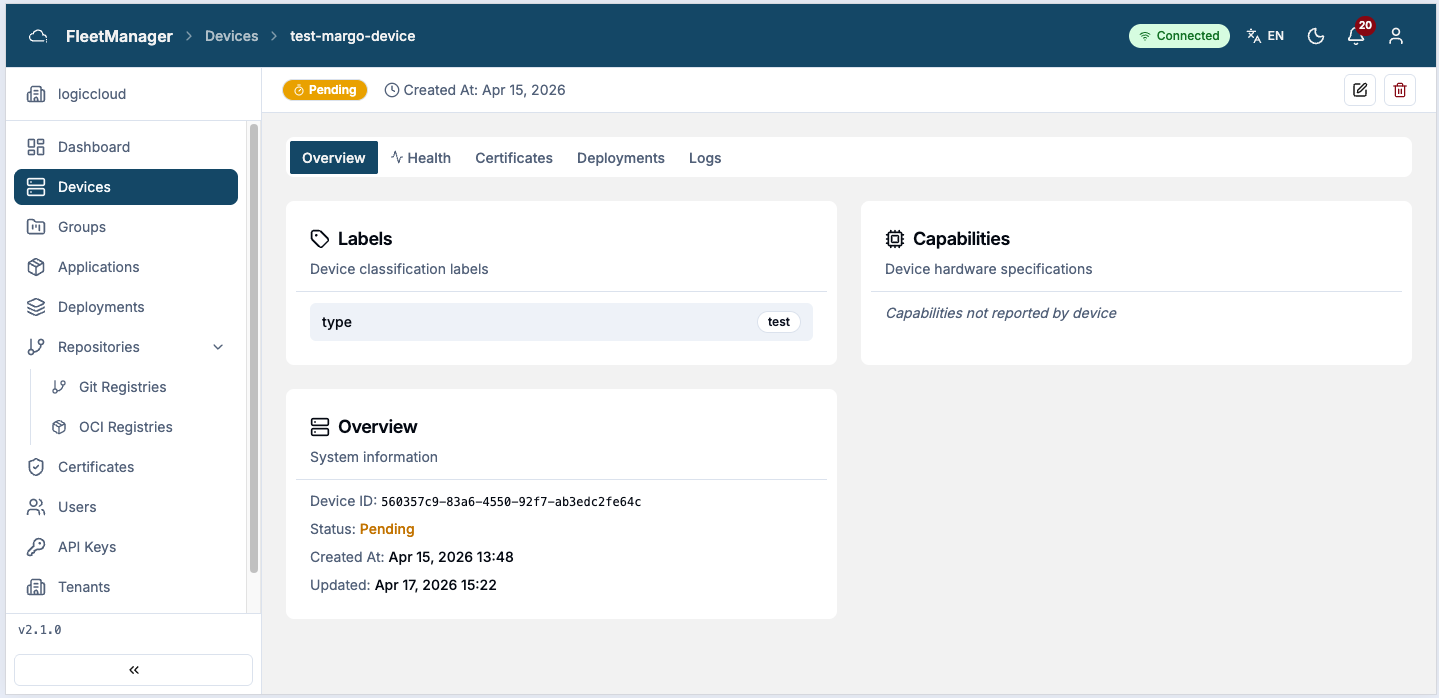
Task: Go to Devices in the breadcrumb
Action: coord(232,36)
